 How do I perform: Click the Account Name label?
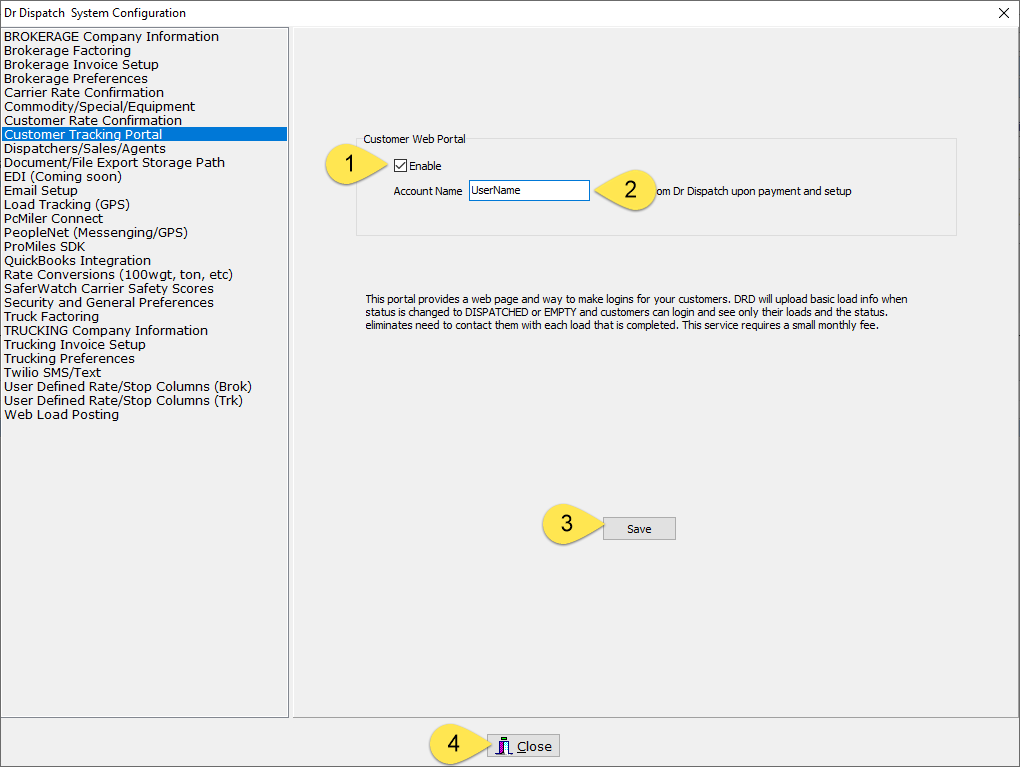pos(427,191)
